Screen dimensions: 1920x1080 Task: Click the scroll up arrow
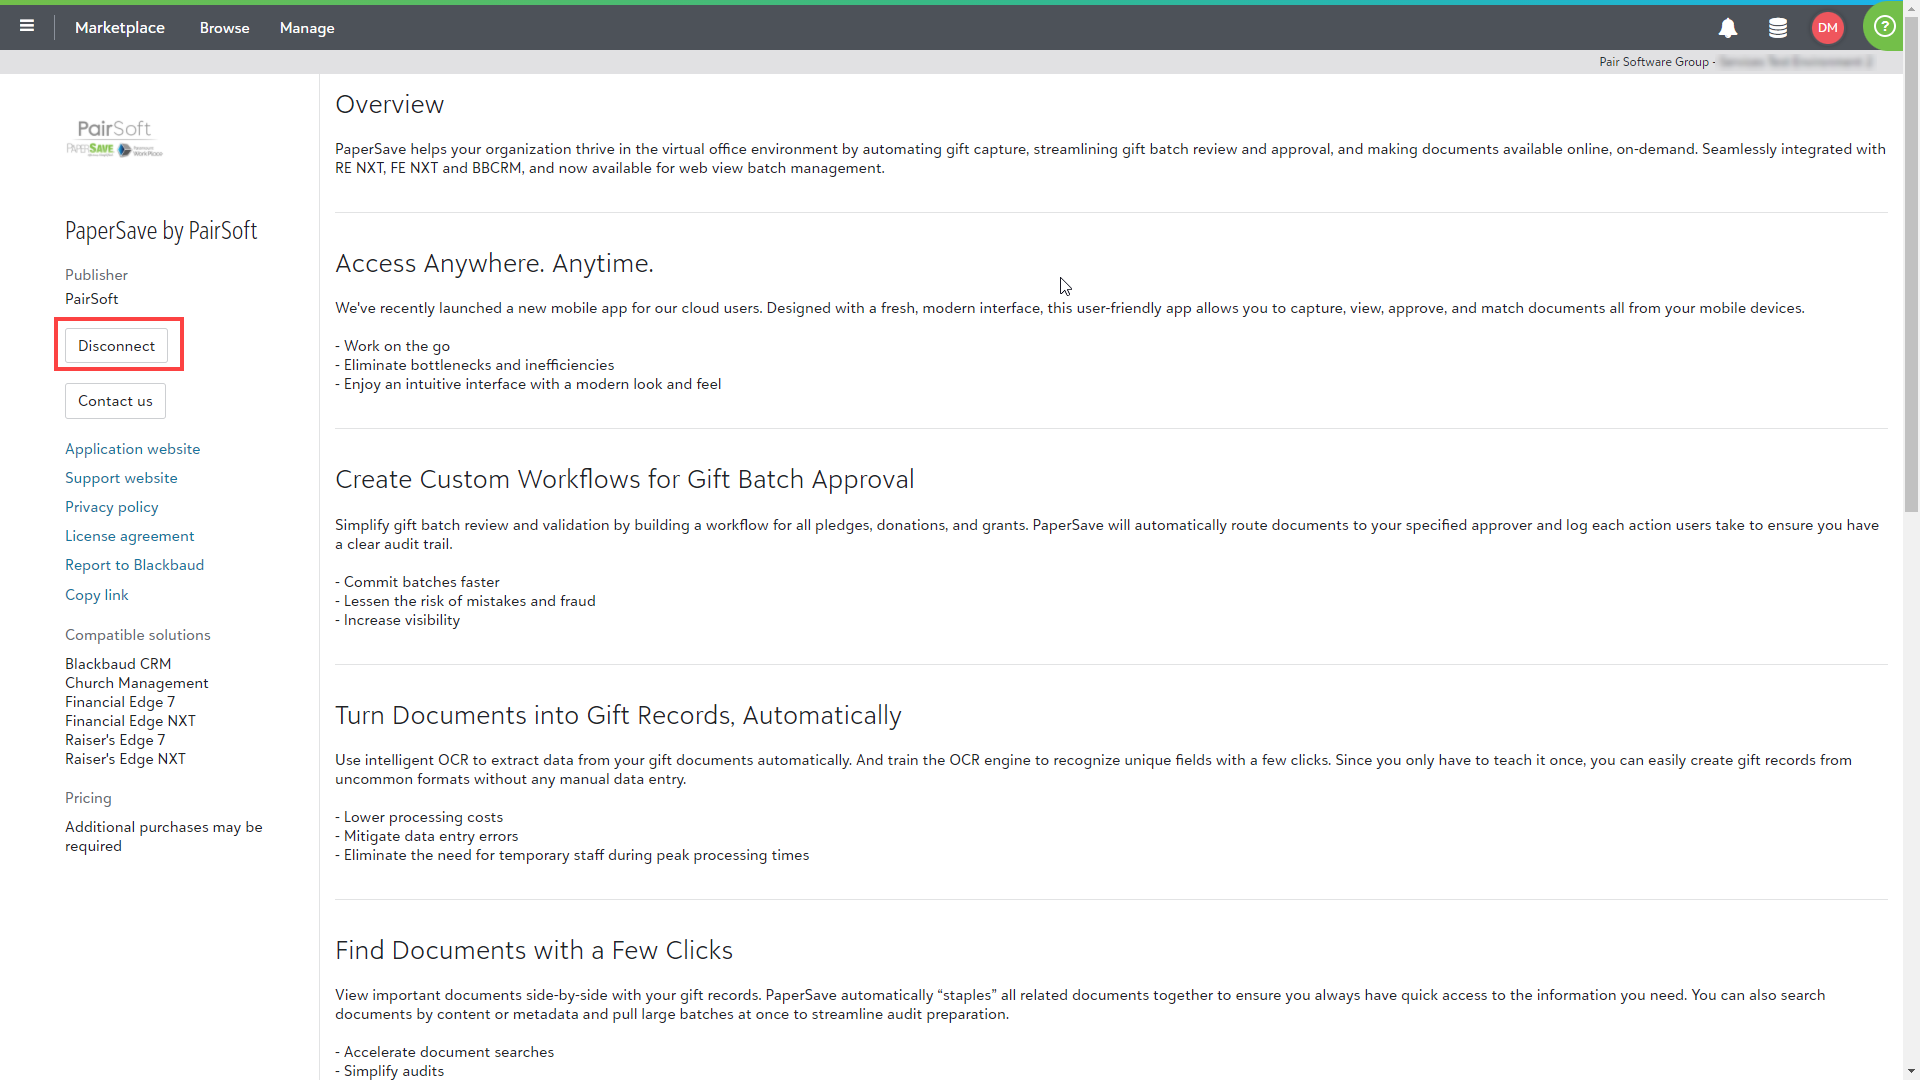click(x=1911, y=8)
